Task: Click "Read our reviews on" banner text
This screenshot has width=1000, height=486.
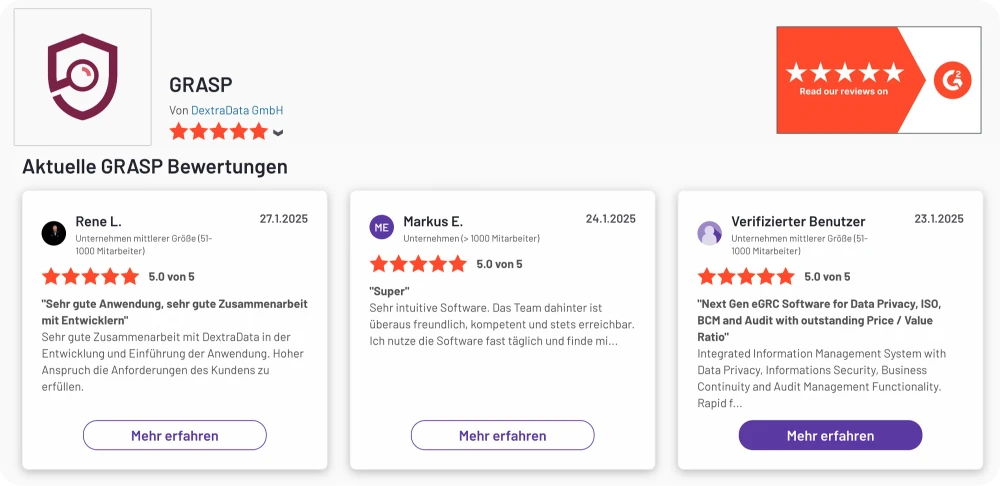Action: point(844,91)
